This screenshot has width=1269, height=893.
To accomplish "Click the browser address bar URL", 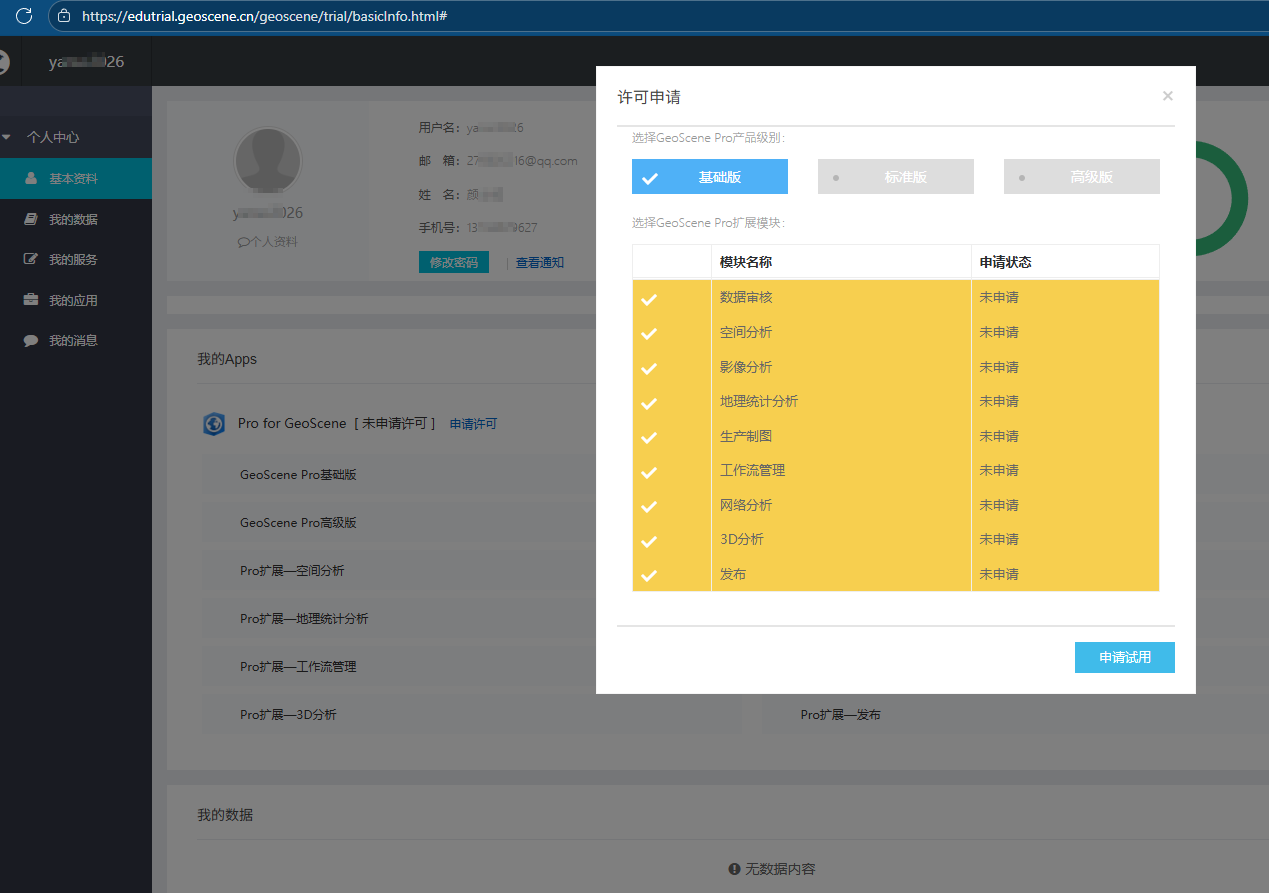I will [x=264, y=16].
